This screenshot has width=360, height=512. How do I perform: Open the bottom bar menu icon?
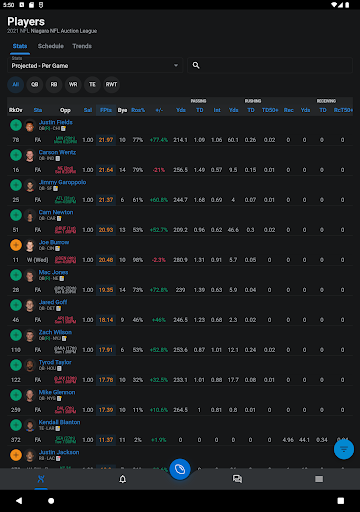coord(319,479)
